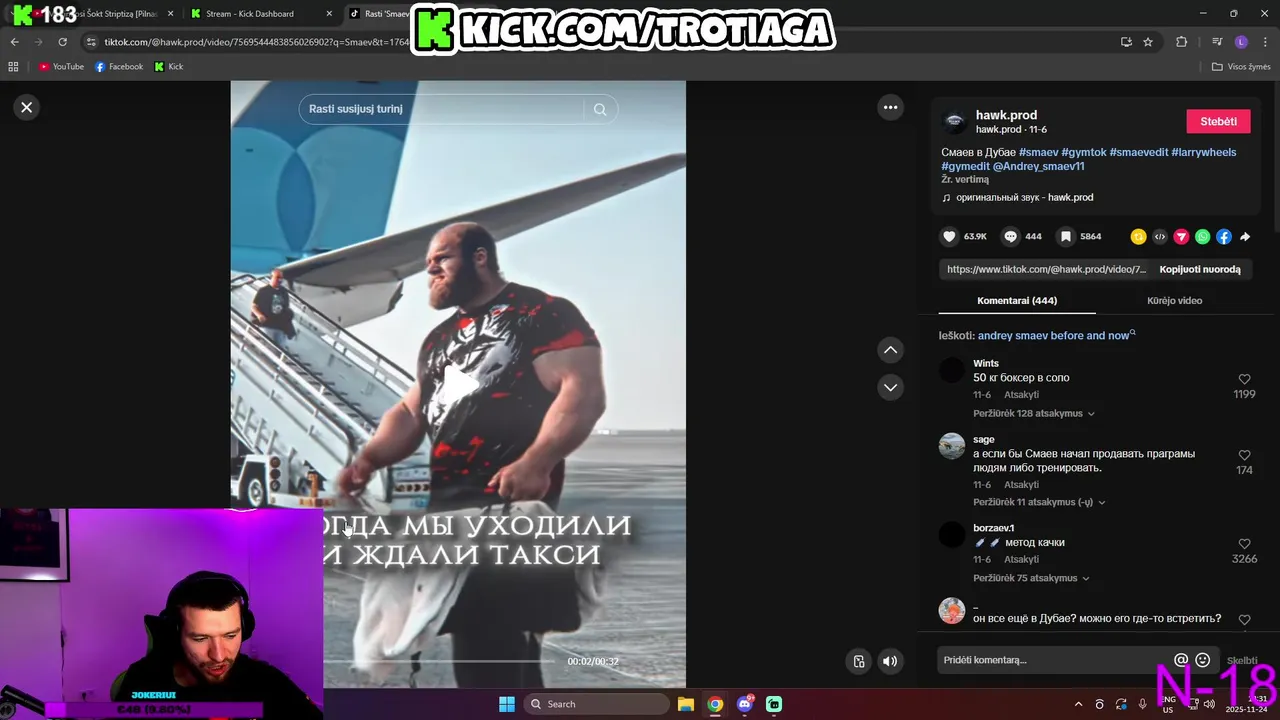The width and height of the screenshot is (1280, 720).
Task: Go to next video with down arrow
Action: [890, 387]
